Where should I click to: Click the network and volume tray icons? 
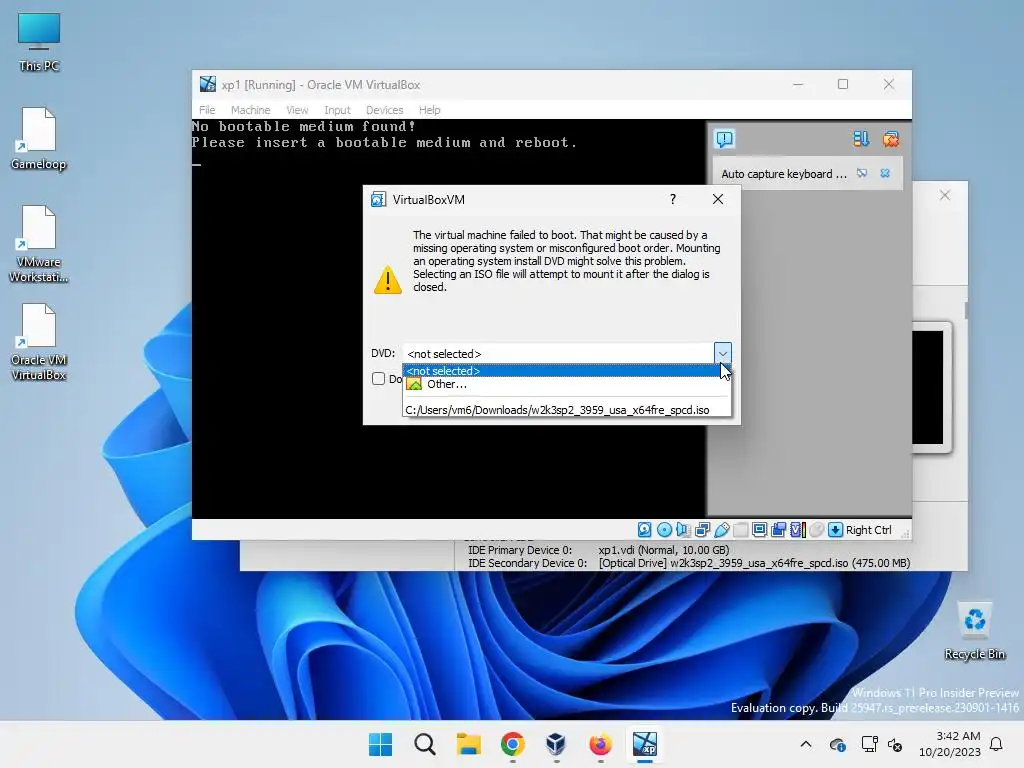tap(882, 744)
